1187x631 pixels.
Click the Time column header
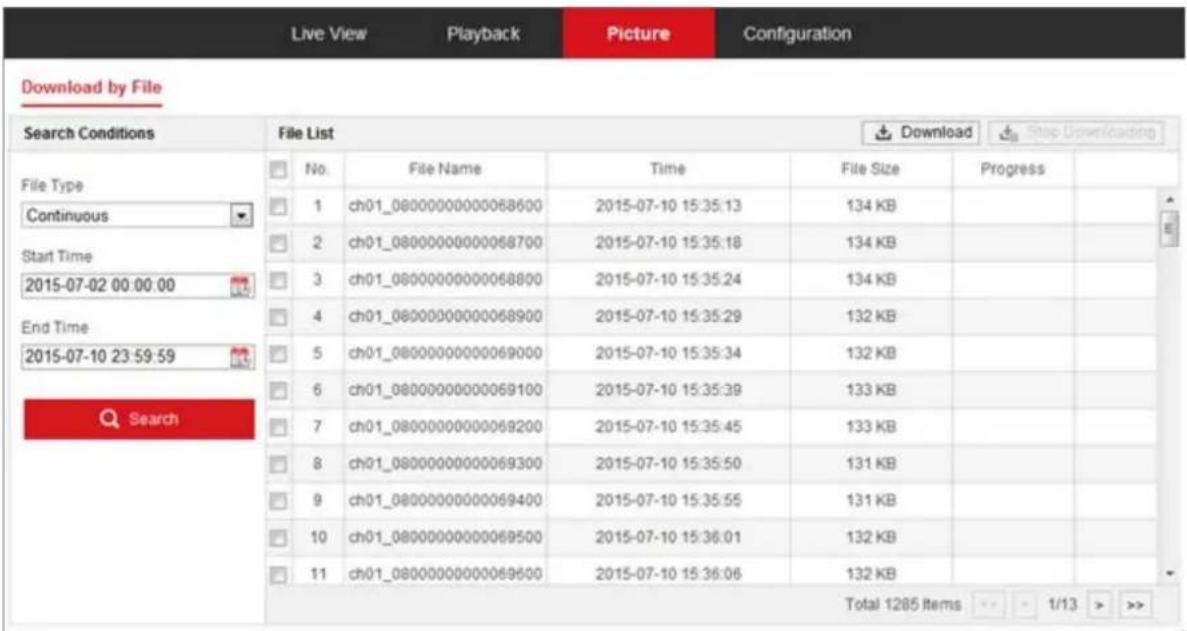click(668, 169)
